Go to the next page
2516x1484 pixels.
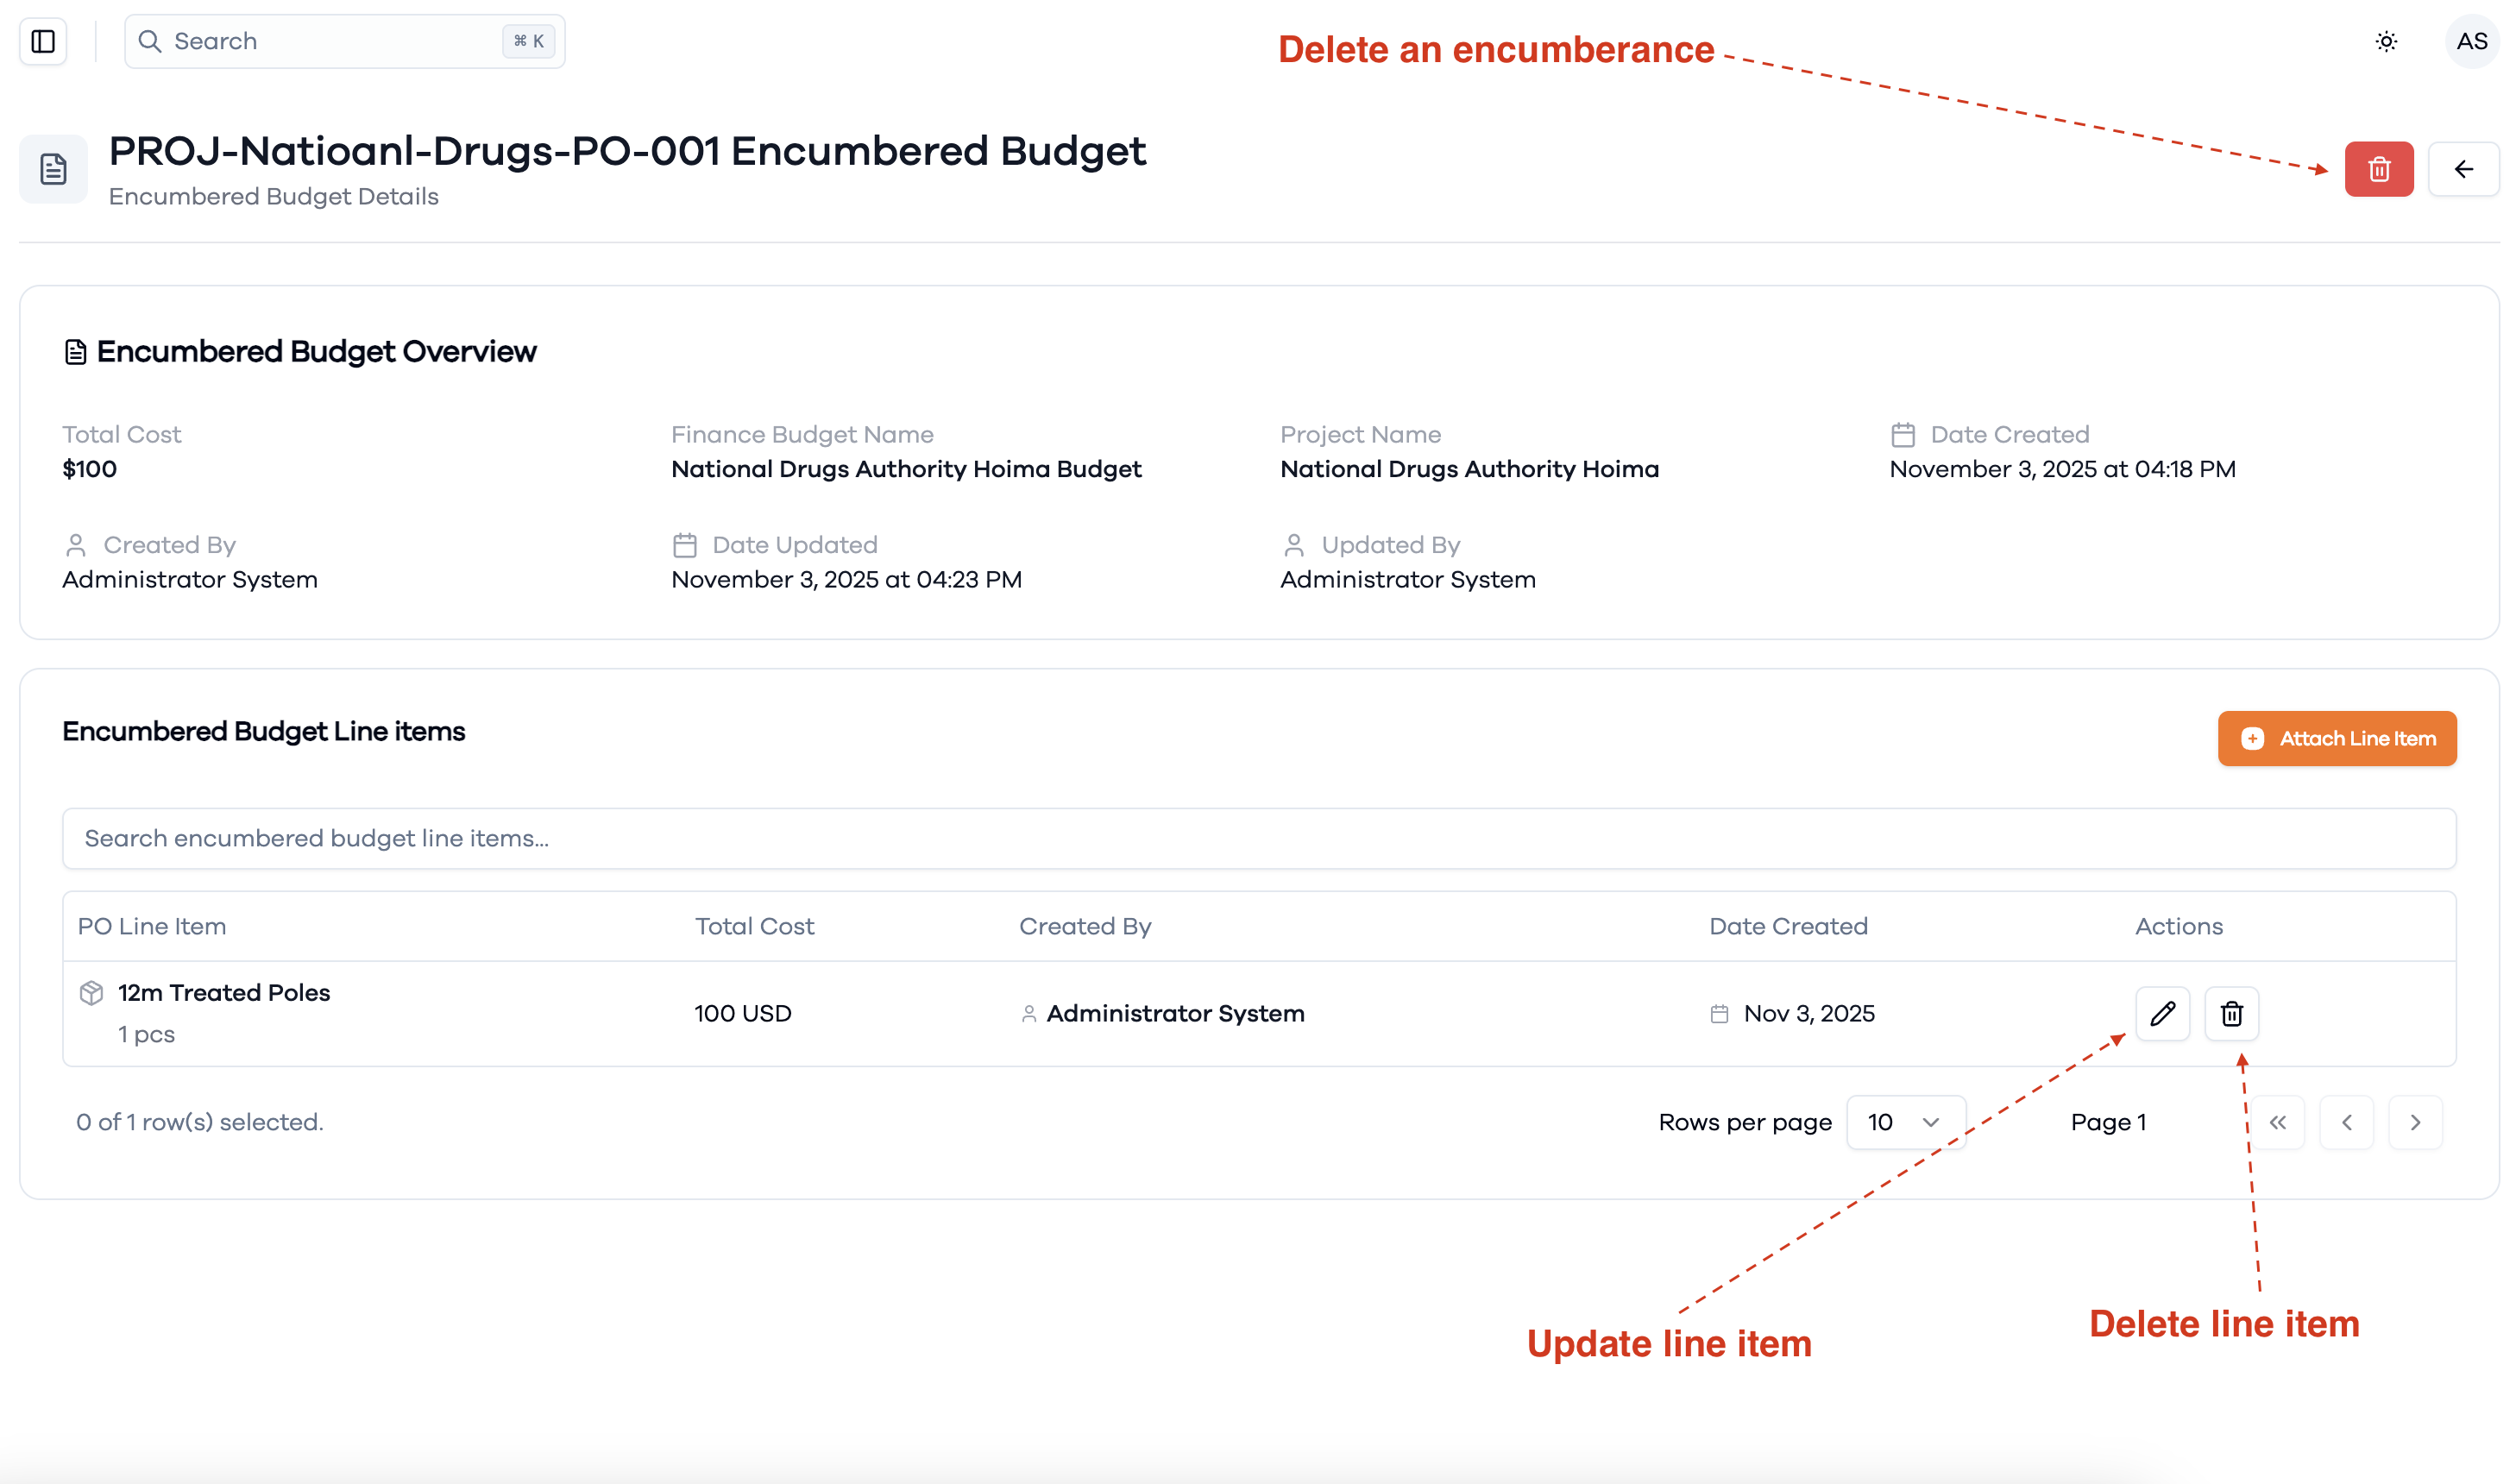[x=2414, y=1122]
